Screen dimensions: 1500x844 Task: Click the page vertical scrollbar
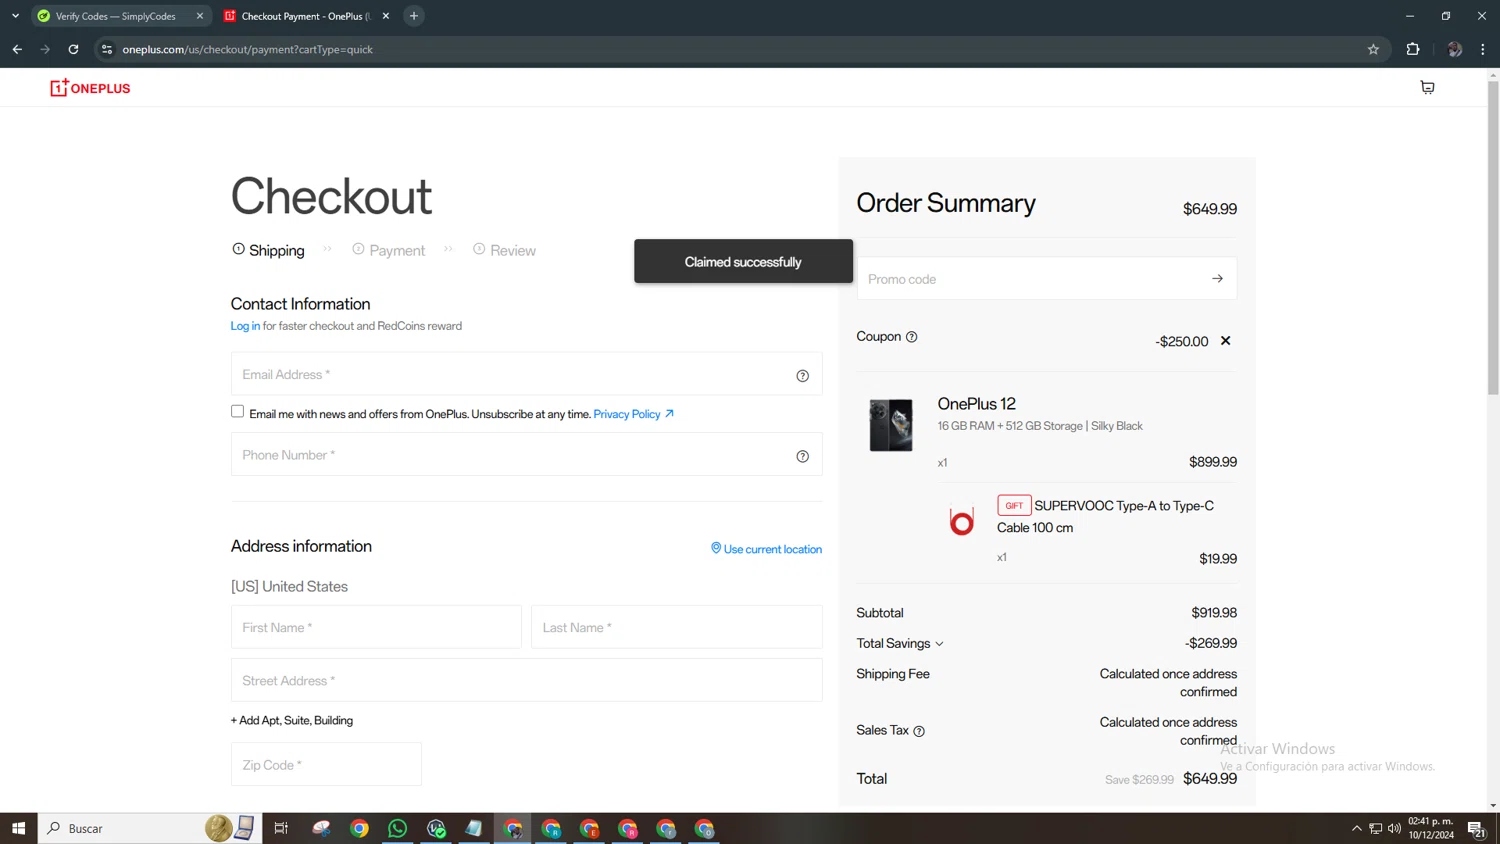[x=1493, y=238]
